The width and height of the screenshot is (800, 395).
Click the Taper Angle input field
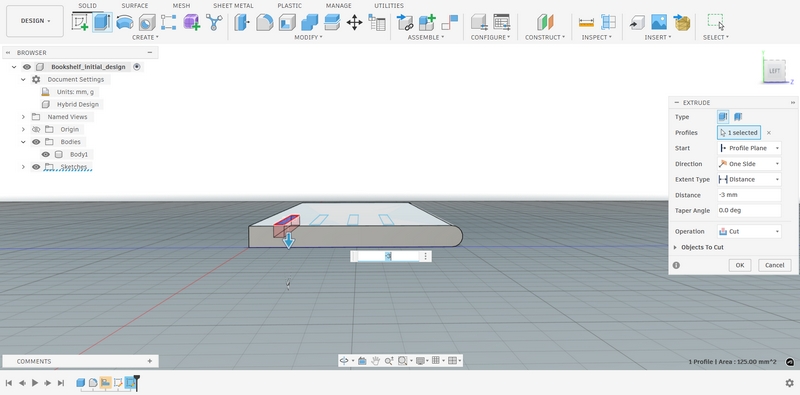click(x=749, y=210)
